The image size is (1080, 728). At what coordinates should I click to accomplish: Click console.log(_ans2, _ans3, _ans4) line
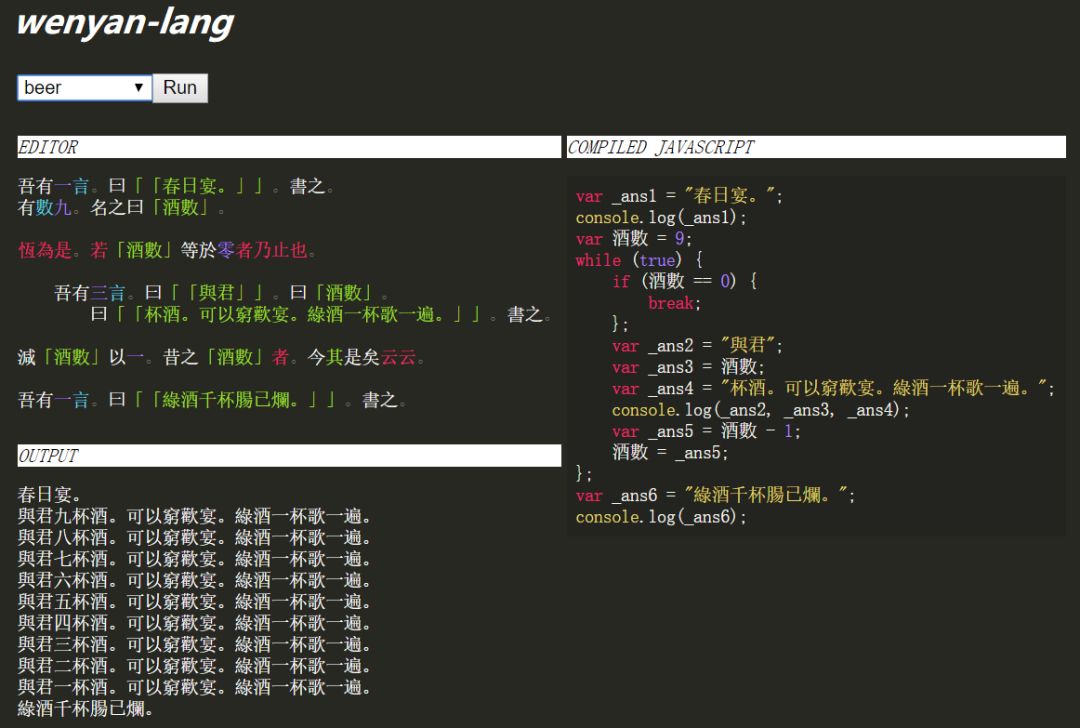(760, 410)
